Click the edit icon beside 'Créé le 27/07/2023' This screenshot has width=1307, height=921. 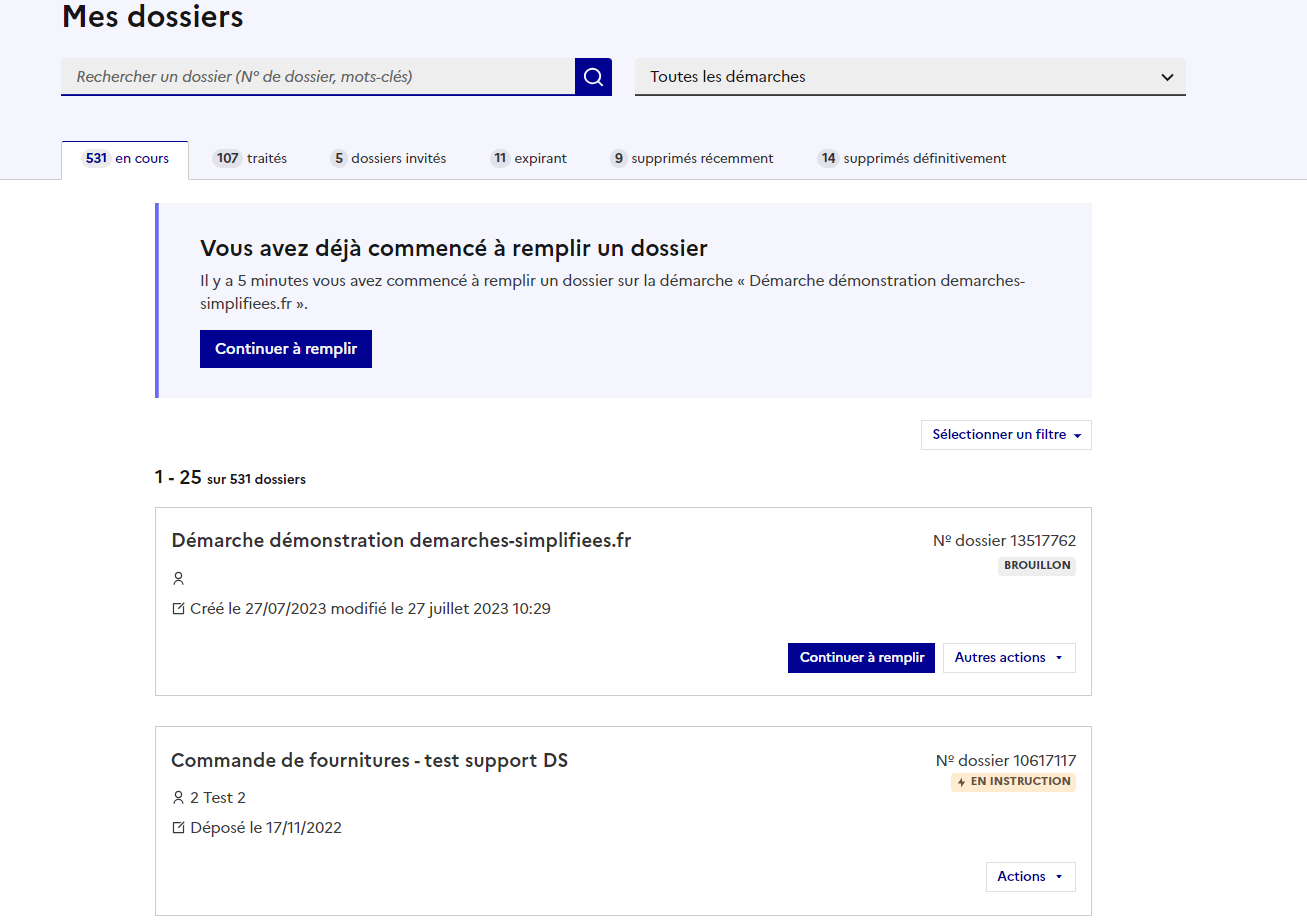[x=179, y=609]
